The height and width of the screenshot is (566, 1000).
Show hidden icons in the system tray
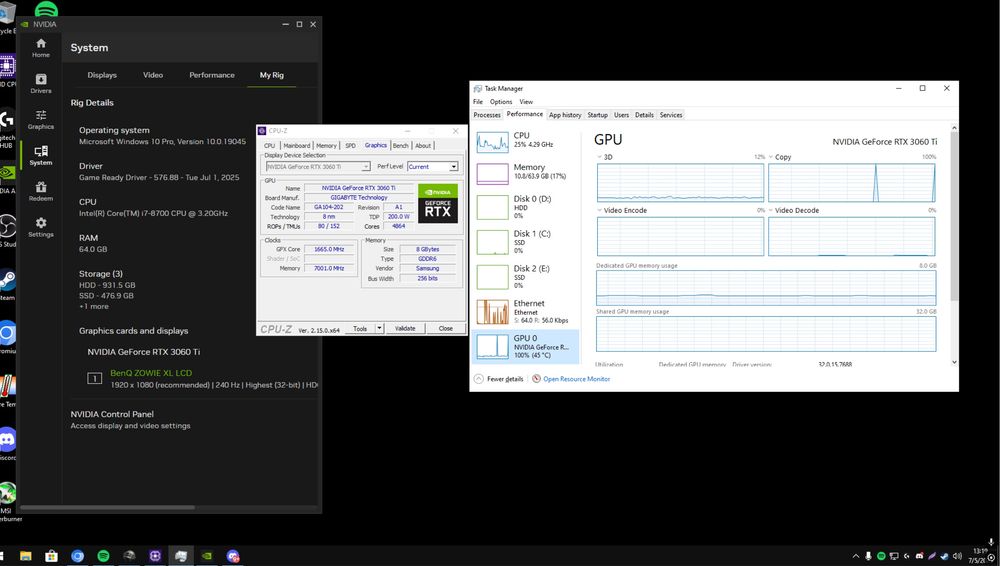[856, 556]
